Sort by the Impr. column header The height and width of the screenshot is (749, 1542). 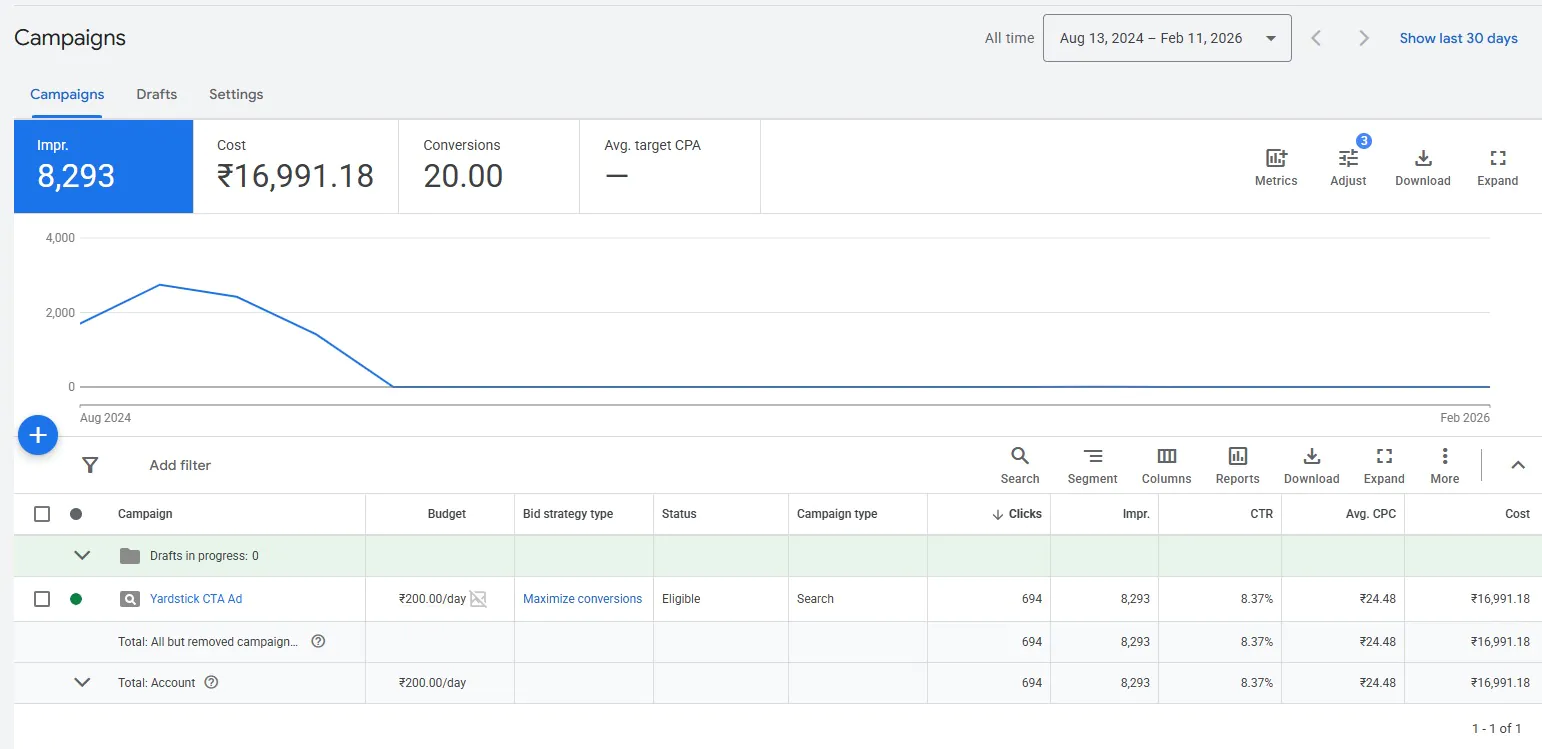[1136, 514]
